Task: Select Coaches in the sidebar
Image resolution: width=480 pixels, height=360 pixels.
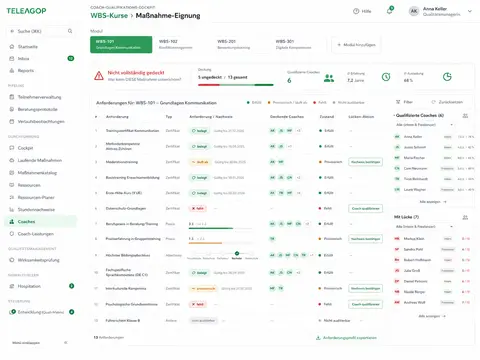Action: click(41, 222)
